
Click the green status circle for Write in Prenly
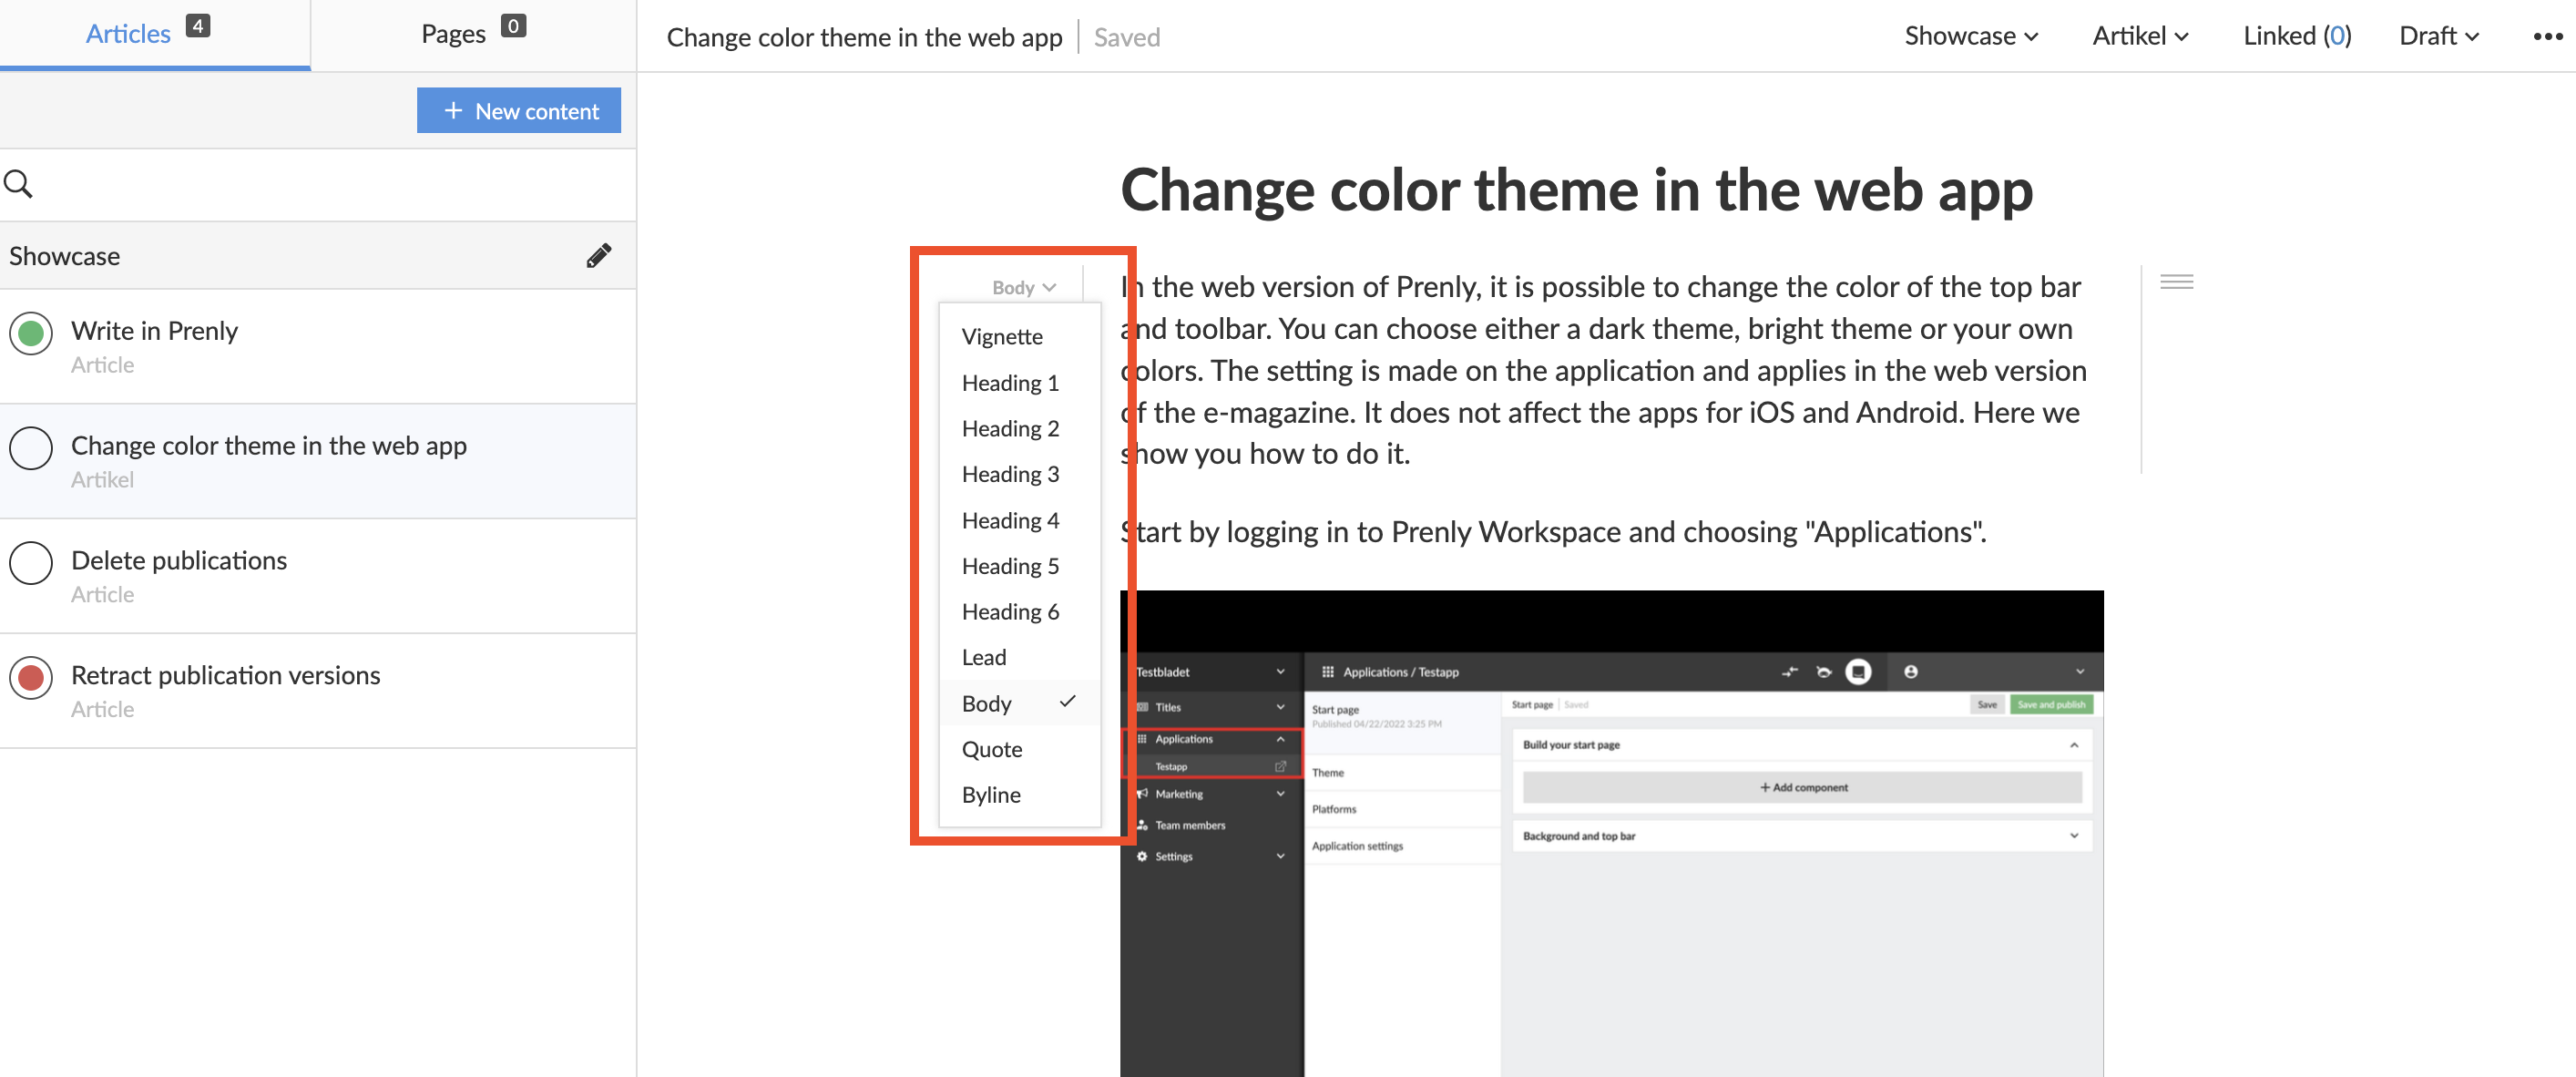[31, 333]
